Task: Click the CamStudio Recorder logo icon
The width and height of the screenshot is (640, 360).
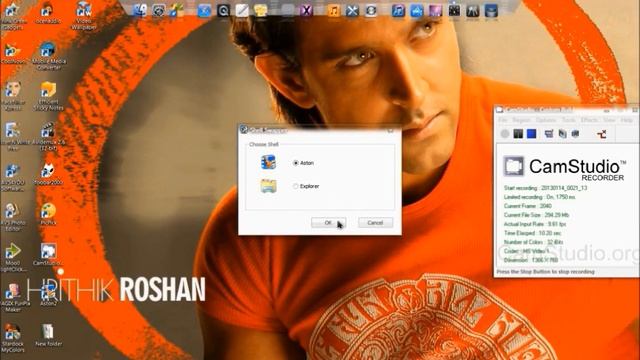Action: 513,166
